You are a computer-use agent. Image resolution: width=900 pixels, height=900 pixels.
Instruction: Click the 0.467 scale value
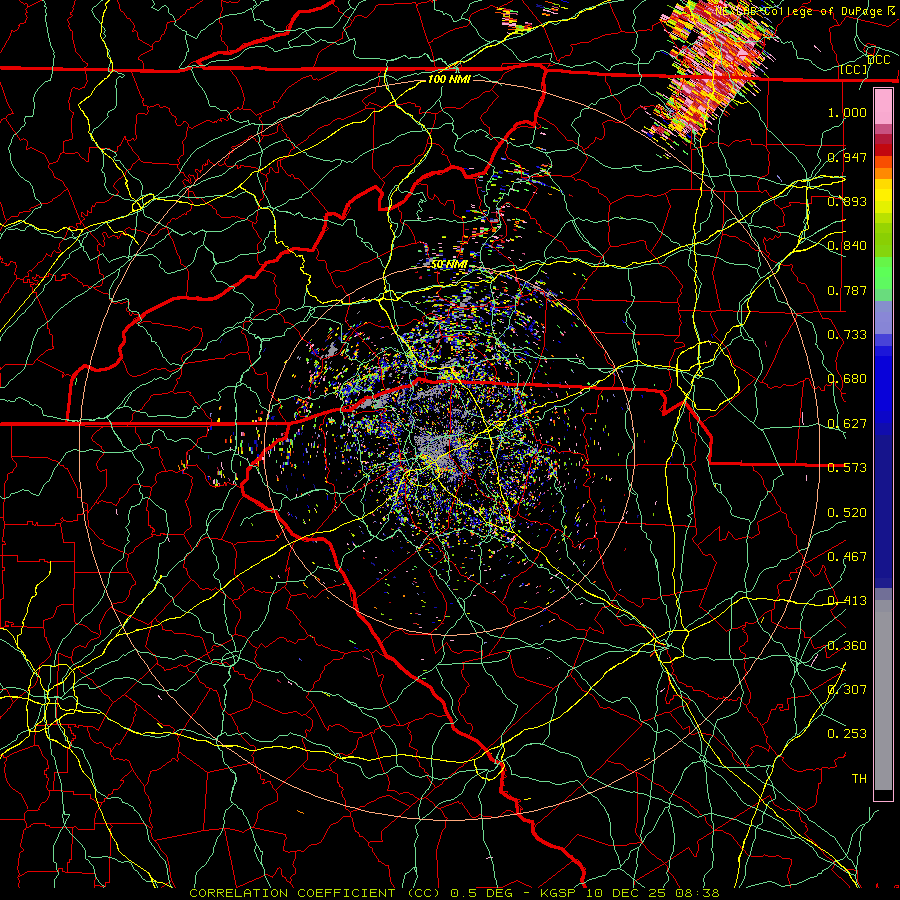pos(847,557)
